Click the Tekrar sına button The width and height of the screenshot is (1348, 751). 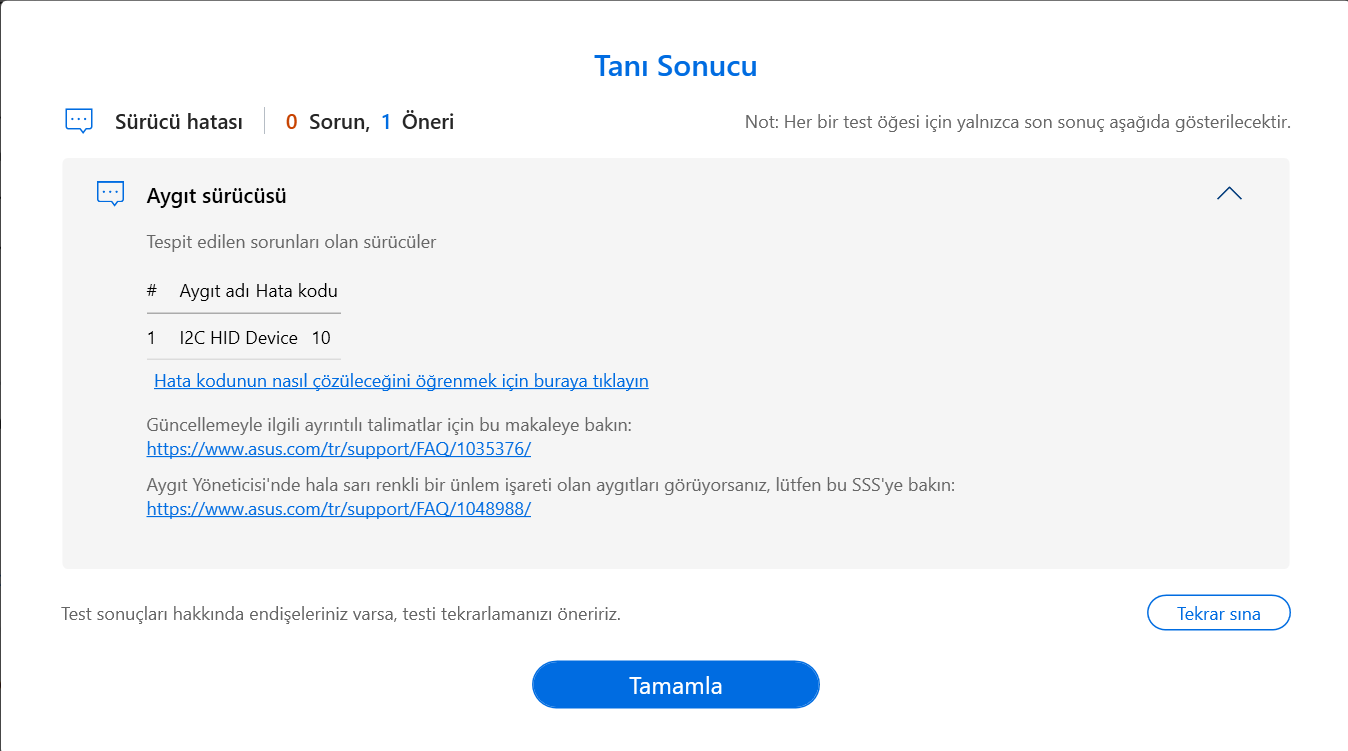(1218, 613)
